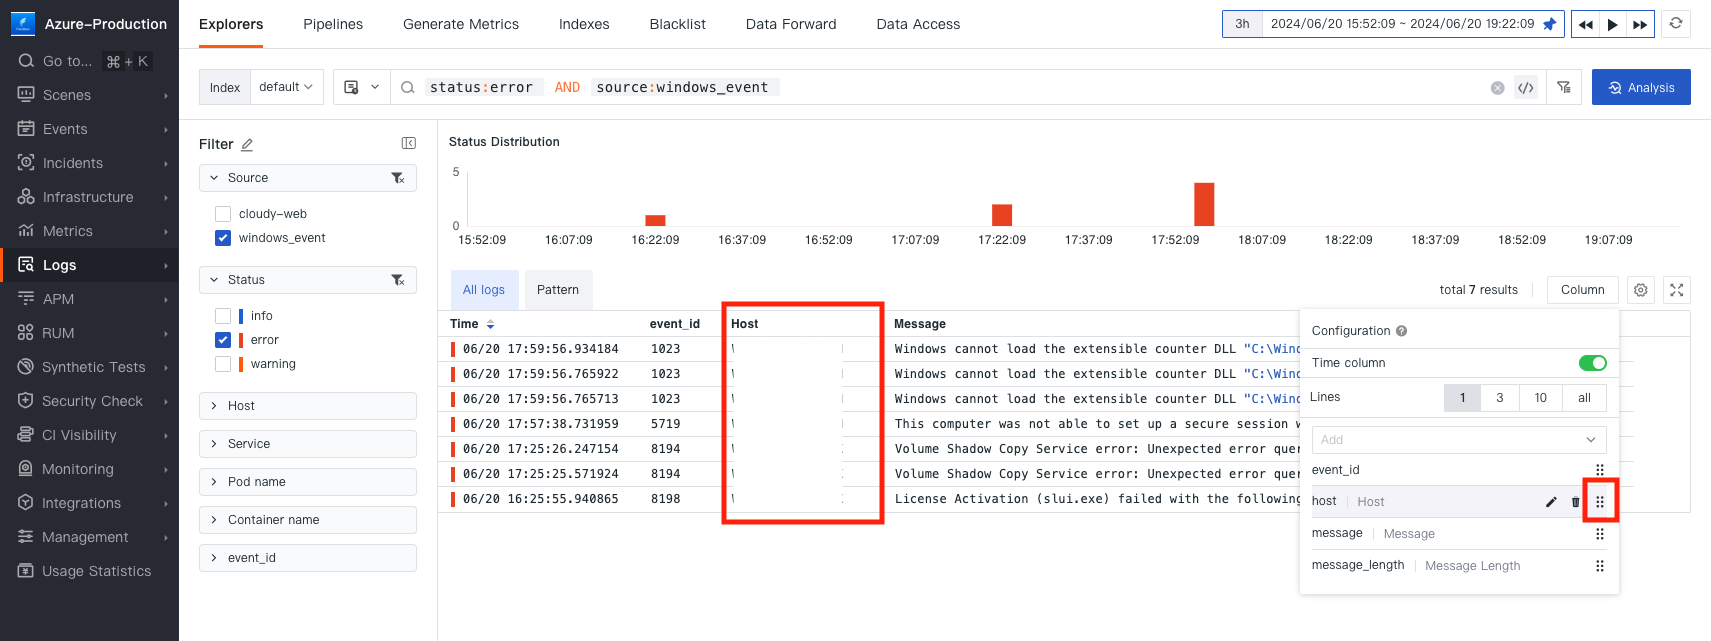
Task: Switch to the Pipelines tab
Action: pyautogui.click(x=333, y=24)
